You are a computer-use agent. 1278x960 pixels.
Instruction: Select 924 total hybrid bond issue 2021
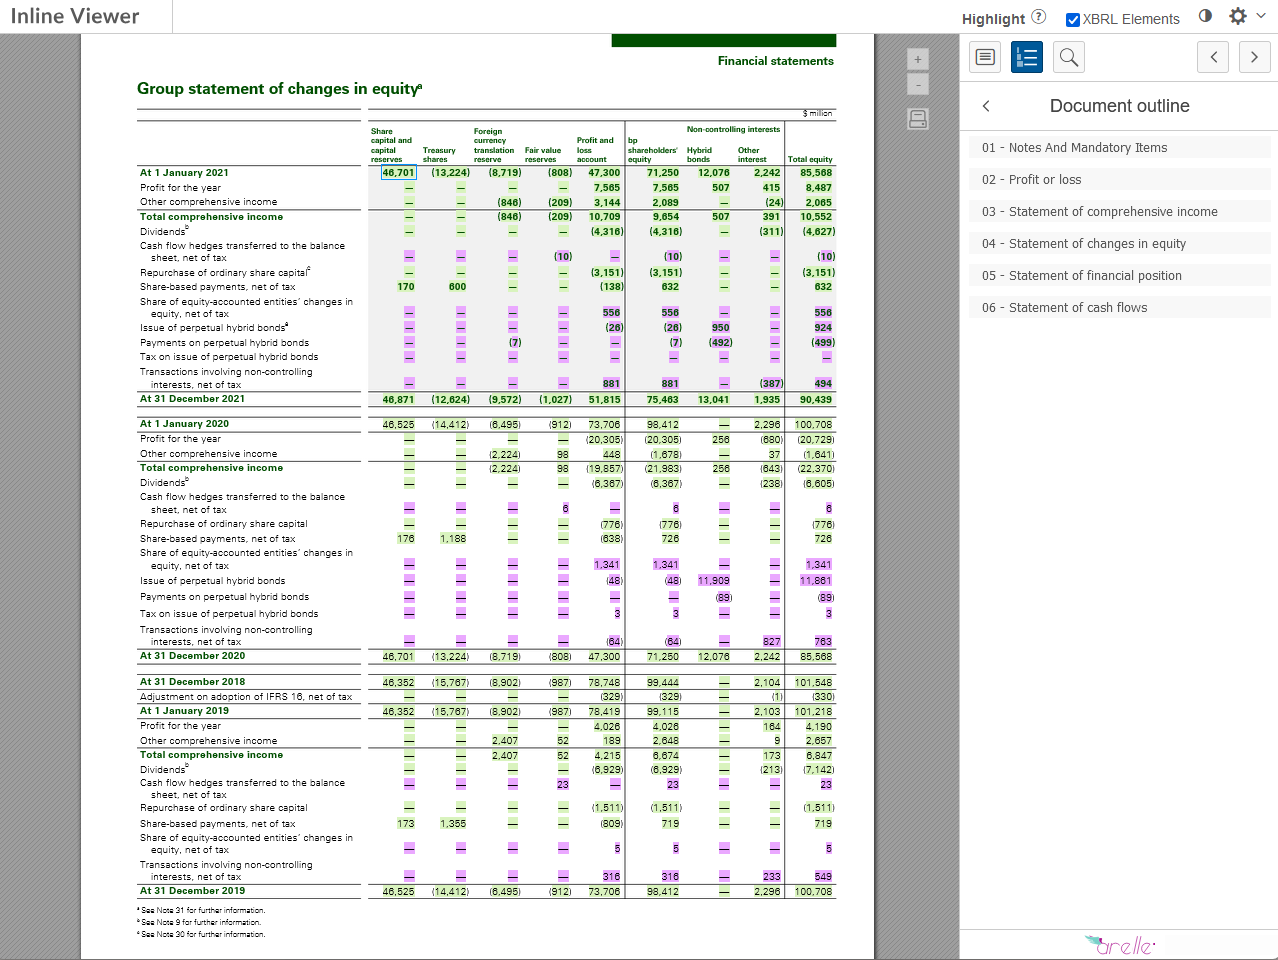pyautogui.click(x=823, y=328)
